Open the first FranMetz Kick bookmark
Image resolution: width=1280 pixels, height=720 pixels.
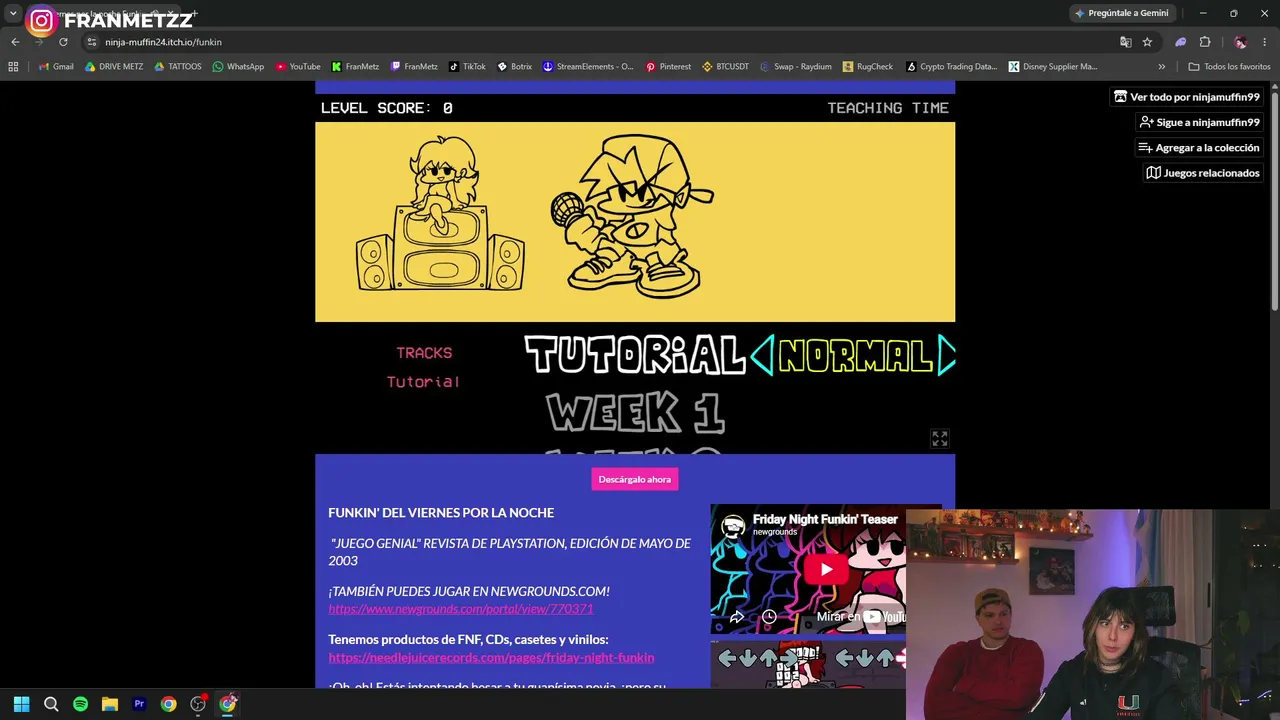(356, 67)
